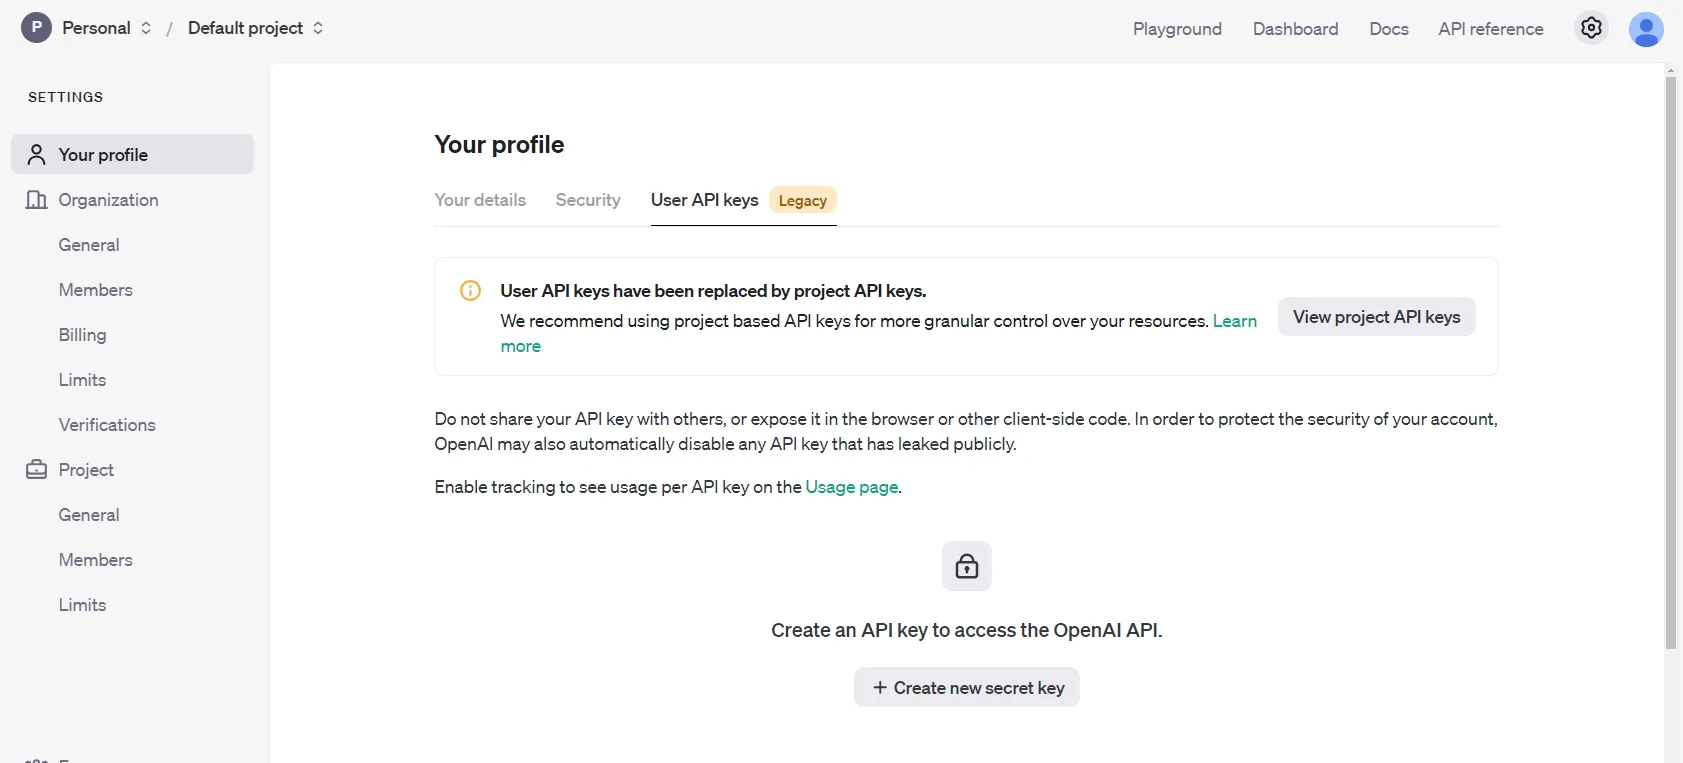Click the orange info icon in the notice
Viewport: 1683px width, 763px height.
click(470, 291)
